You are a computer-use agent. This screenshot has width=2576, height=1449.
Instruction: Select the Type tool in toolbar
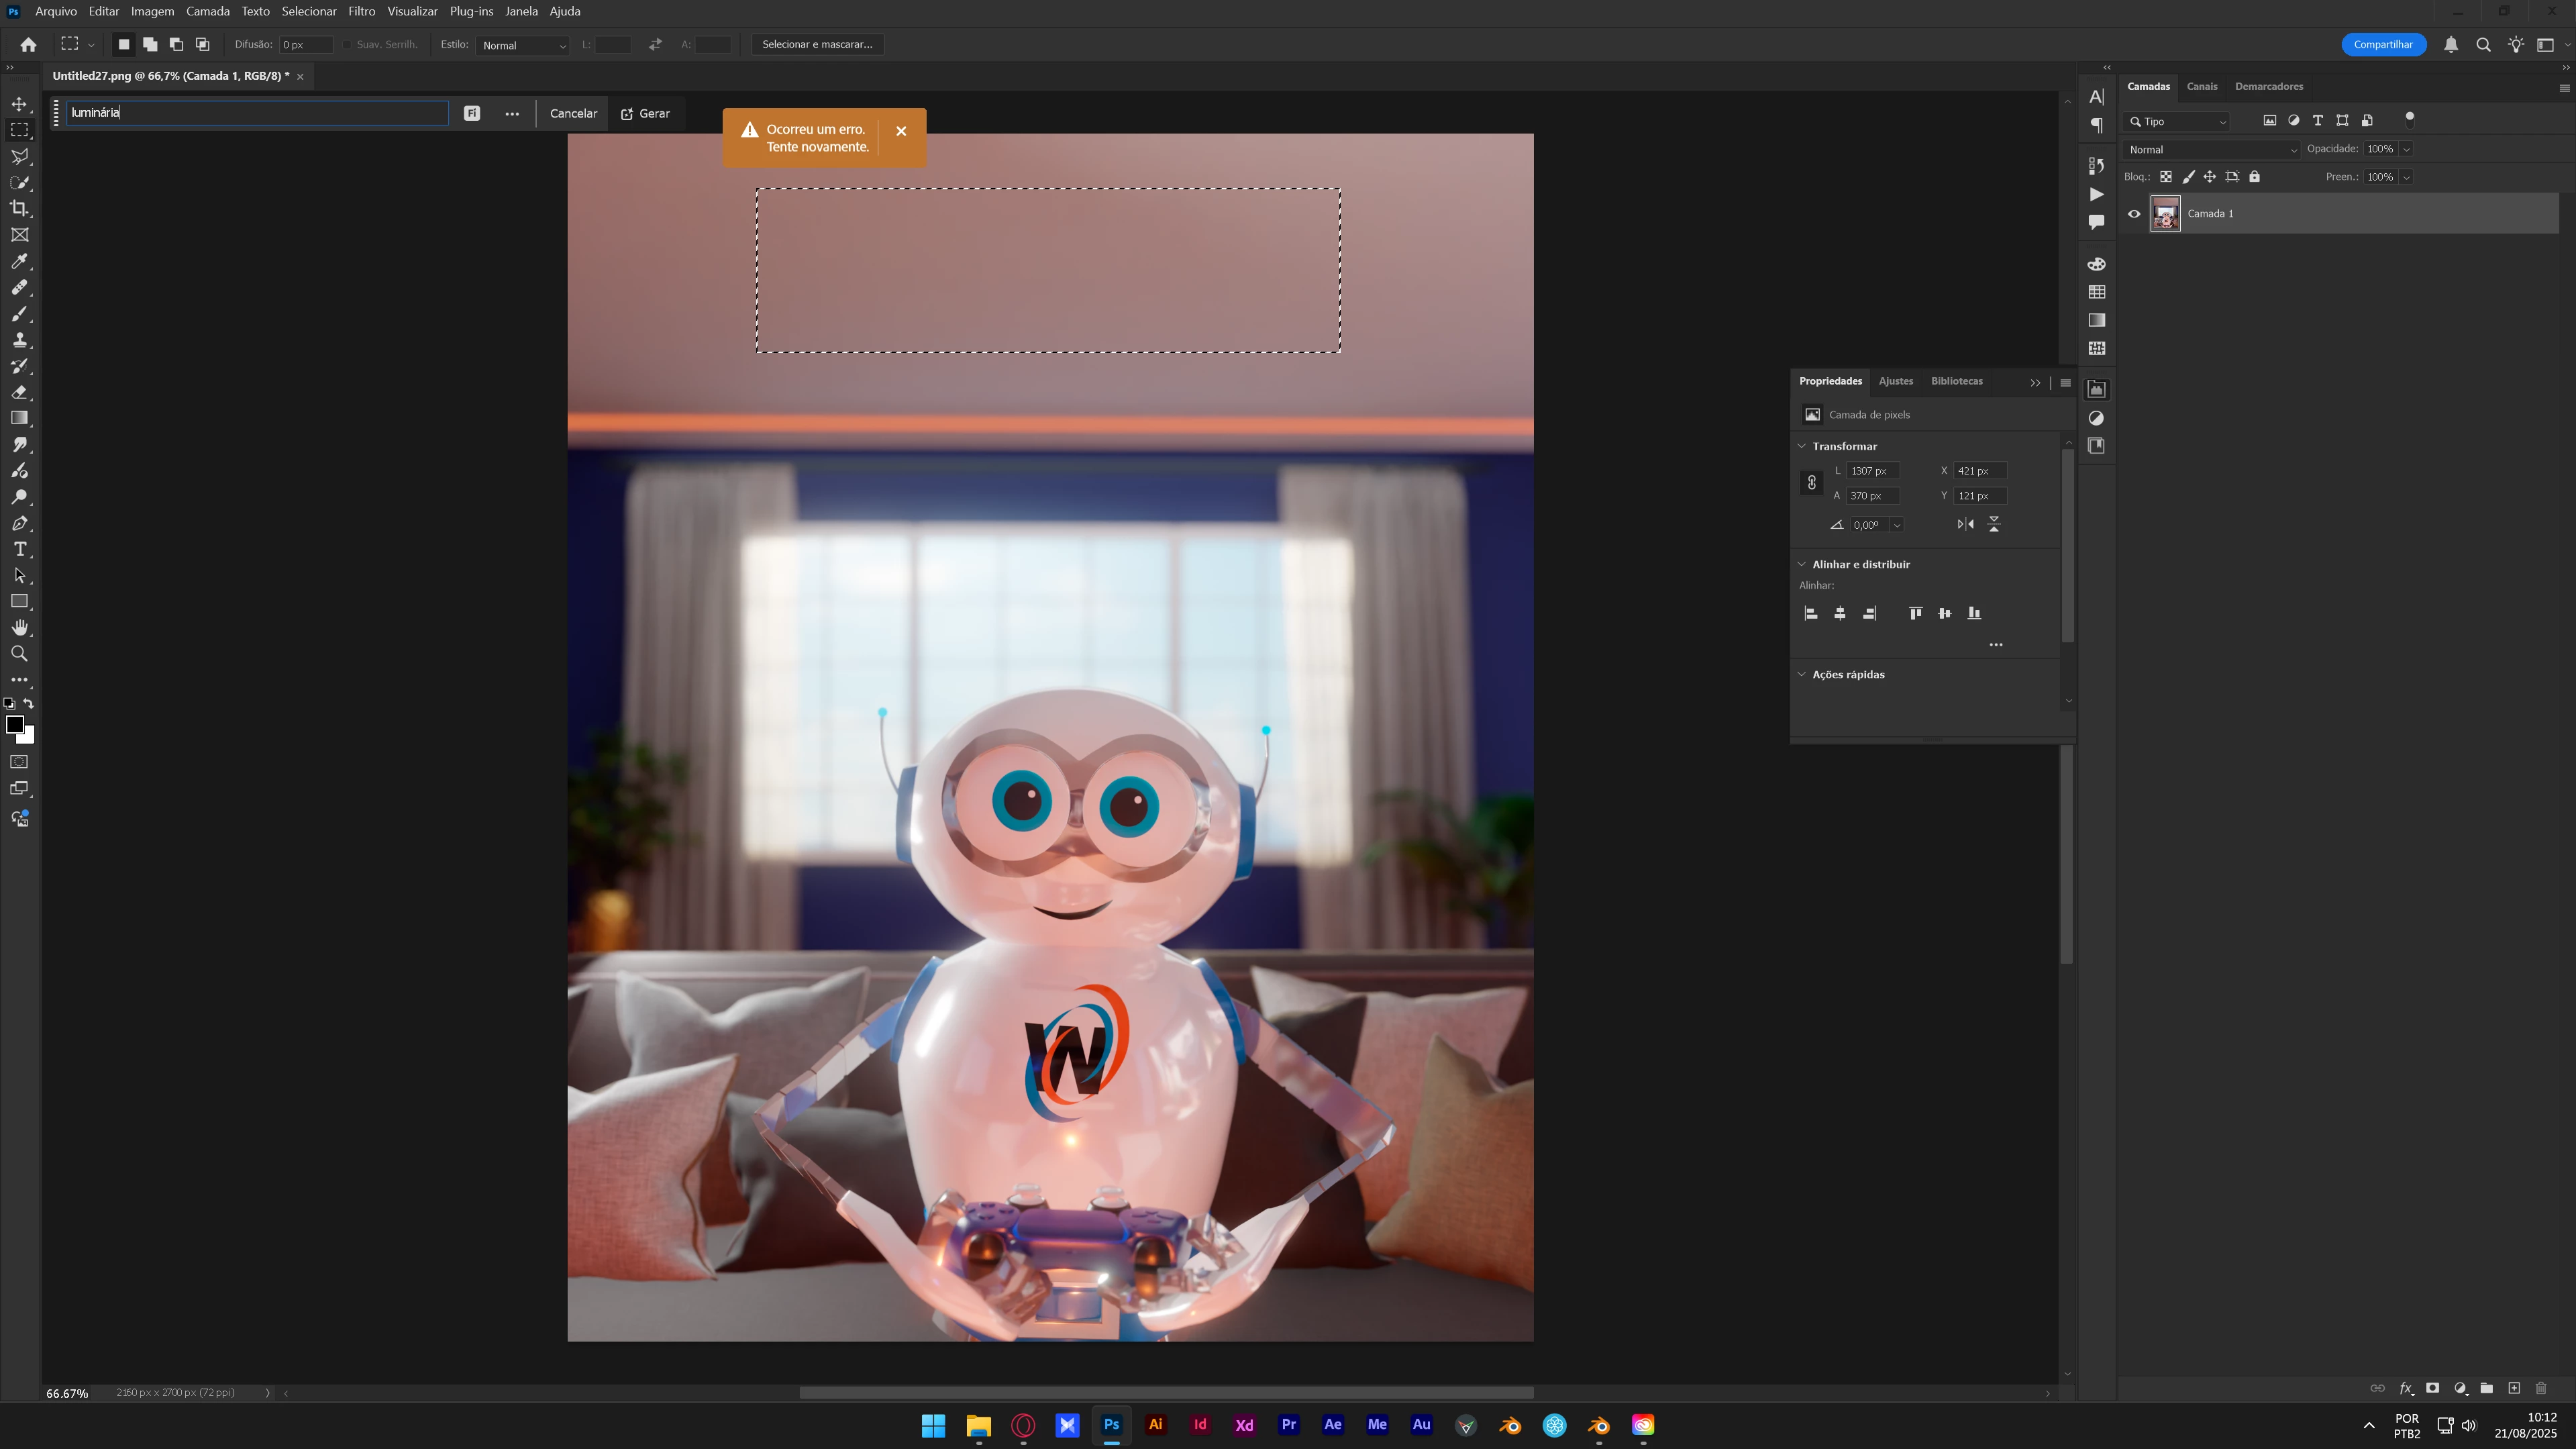19,550
